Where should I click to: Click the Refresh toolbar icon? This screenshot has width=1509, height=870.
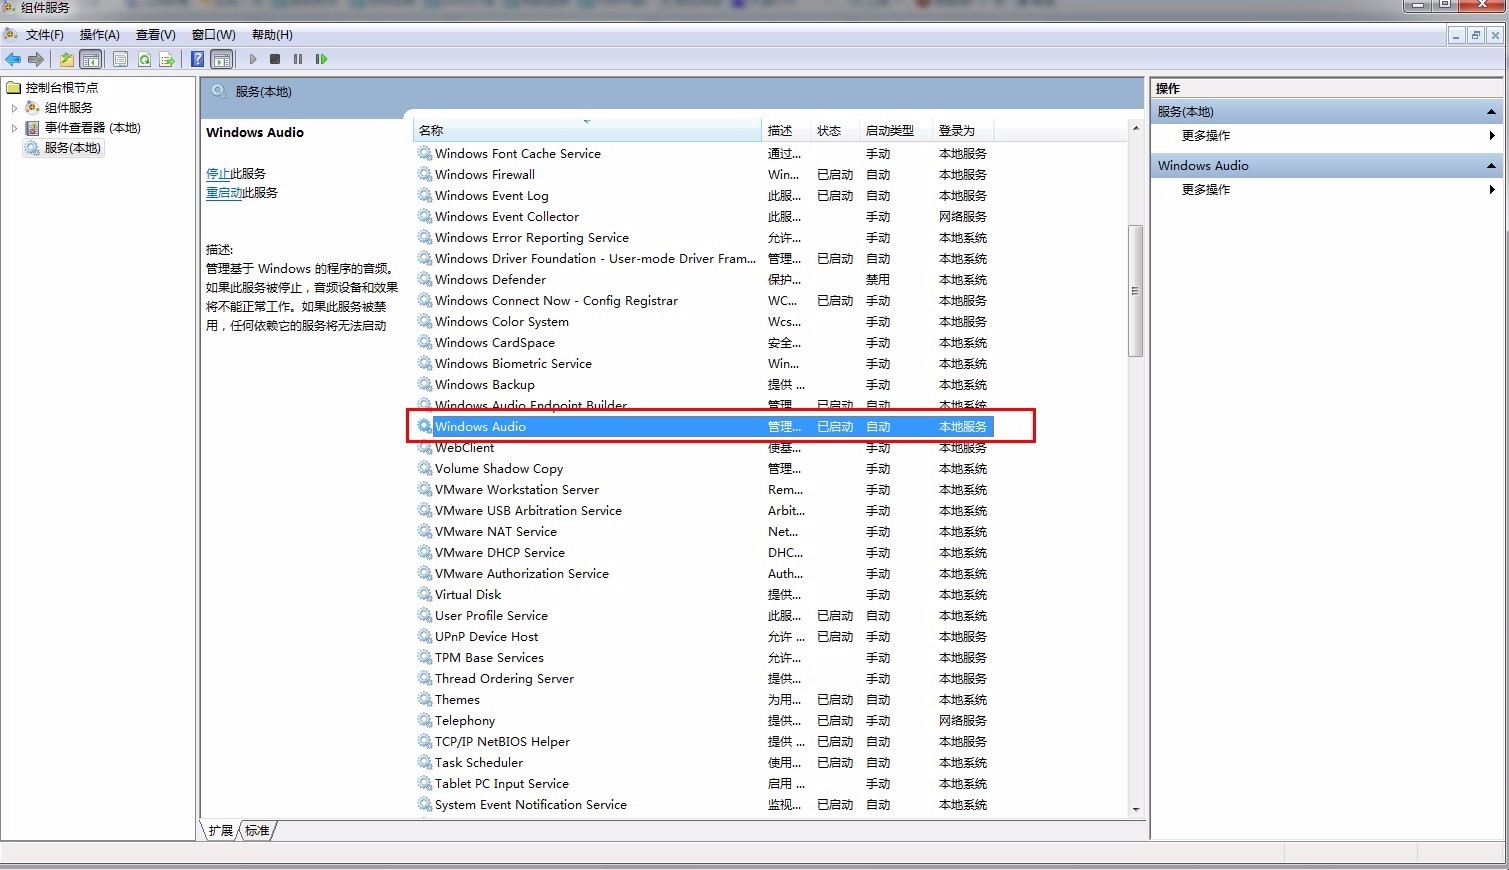[x=144, y=59]
